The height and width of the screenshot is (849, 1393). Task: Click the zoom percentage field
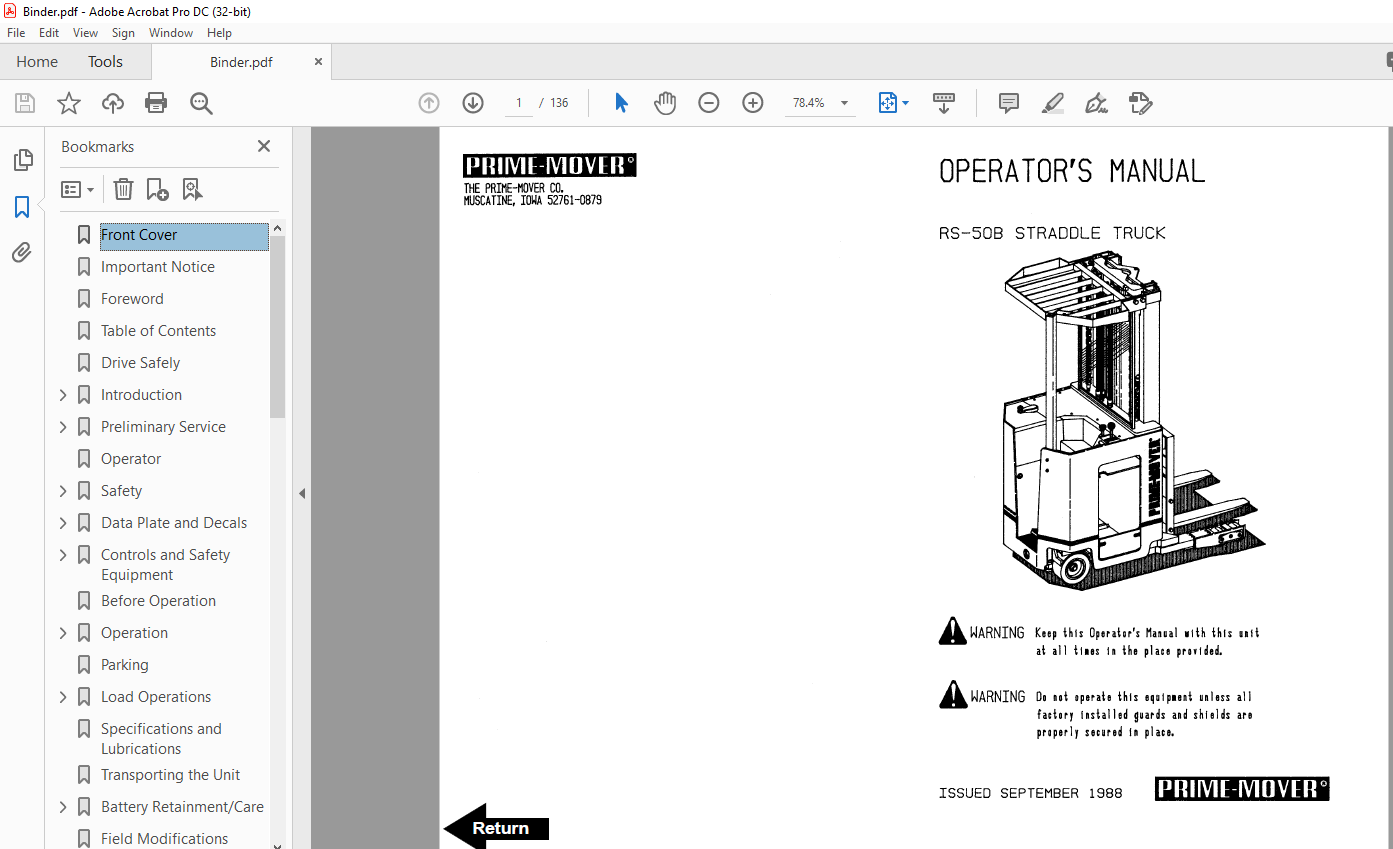809,103
